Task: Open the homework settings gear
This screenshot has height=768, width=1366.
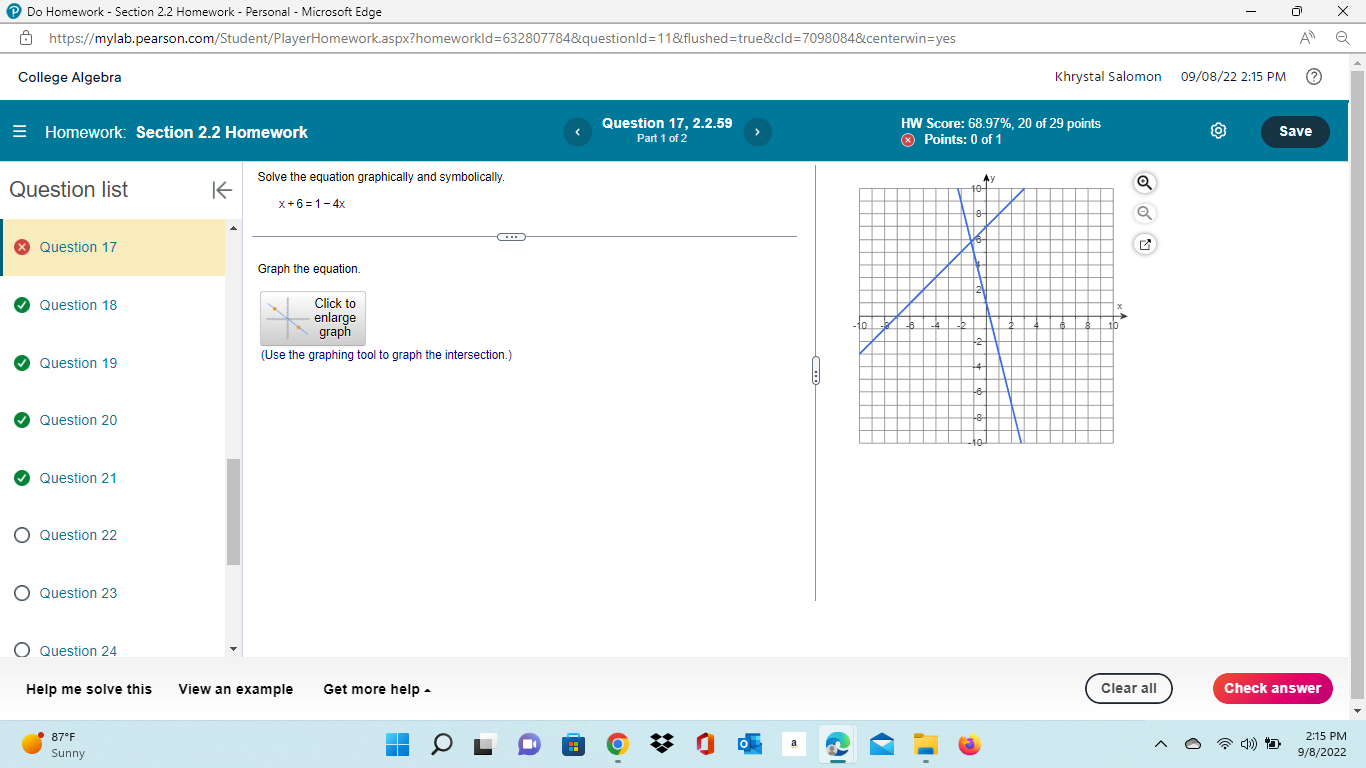Action: 1218,131
